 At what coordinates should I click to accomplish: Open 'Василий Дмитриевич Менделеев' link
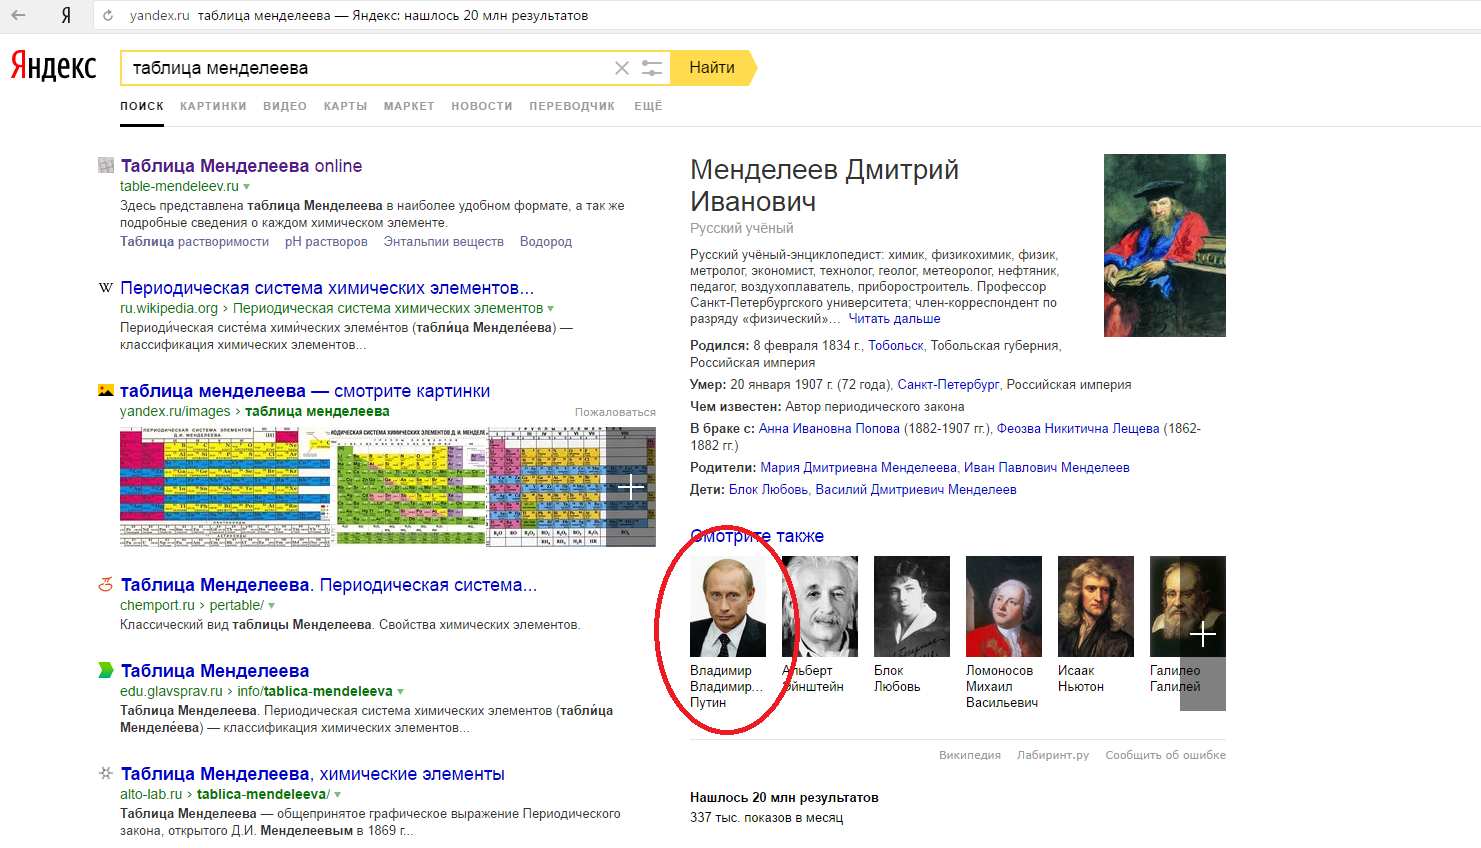click(916, 490)
